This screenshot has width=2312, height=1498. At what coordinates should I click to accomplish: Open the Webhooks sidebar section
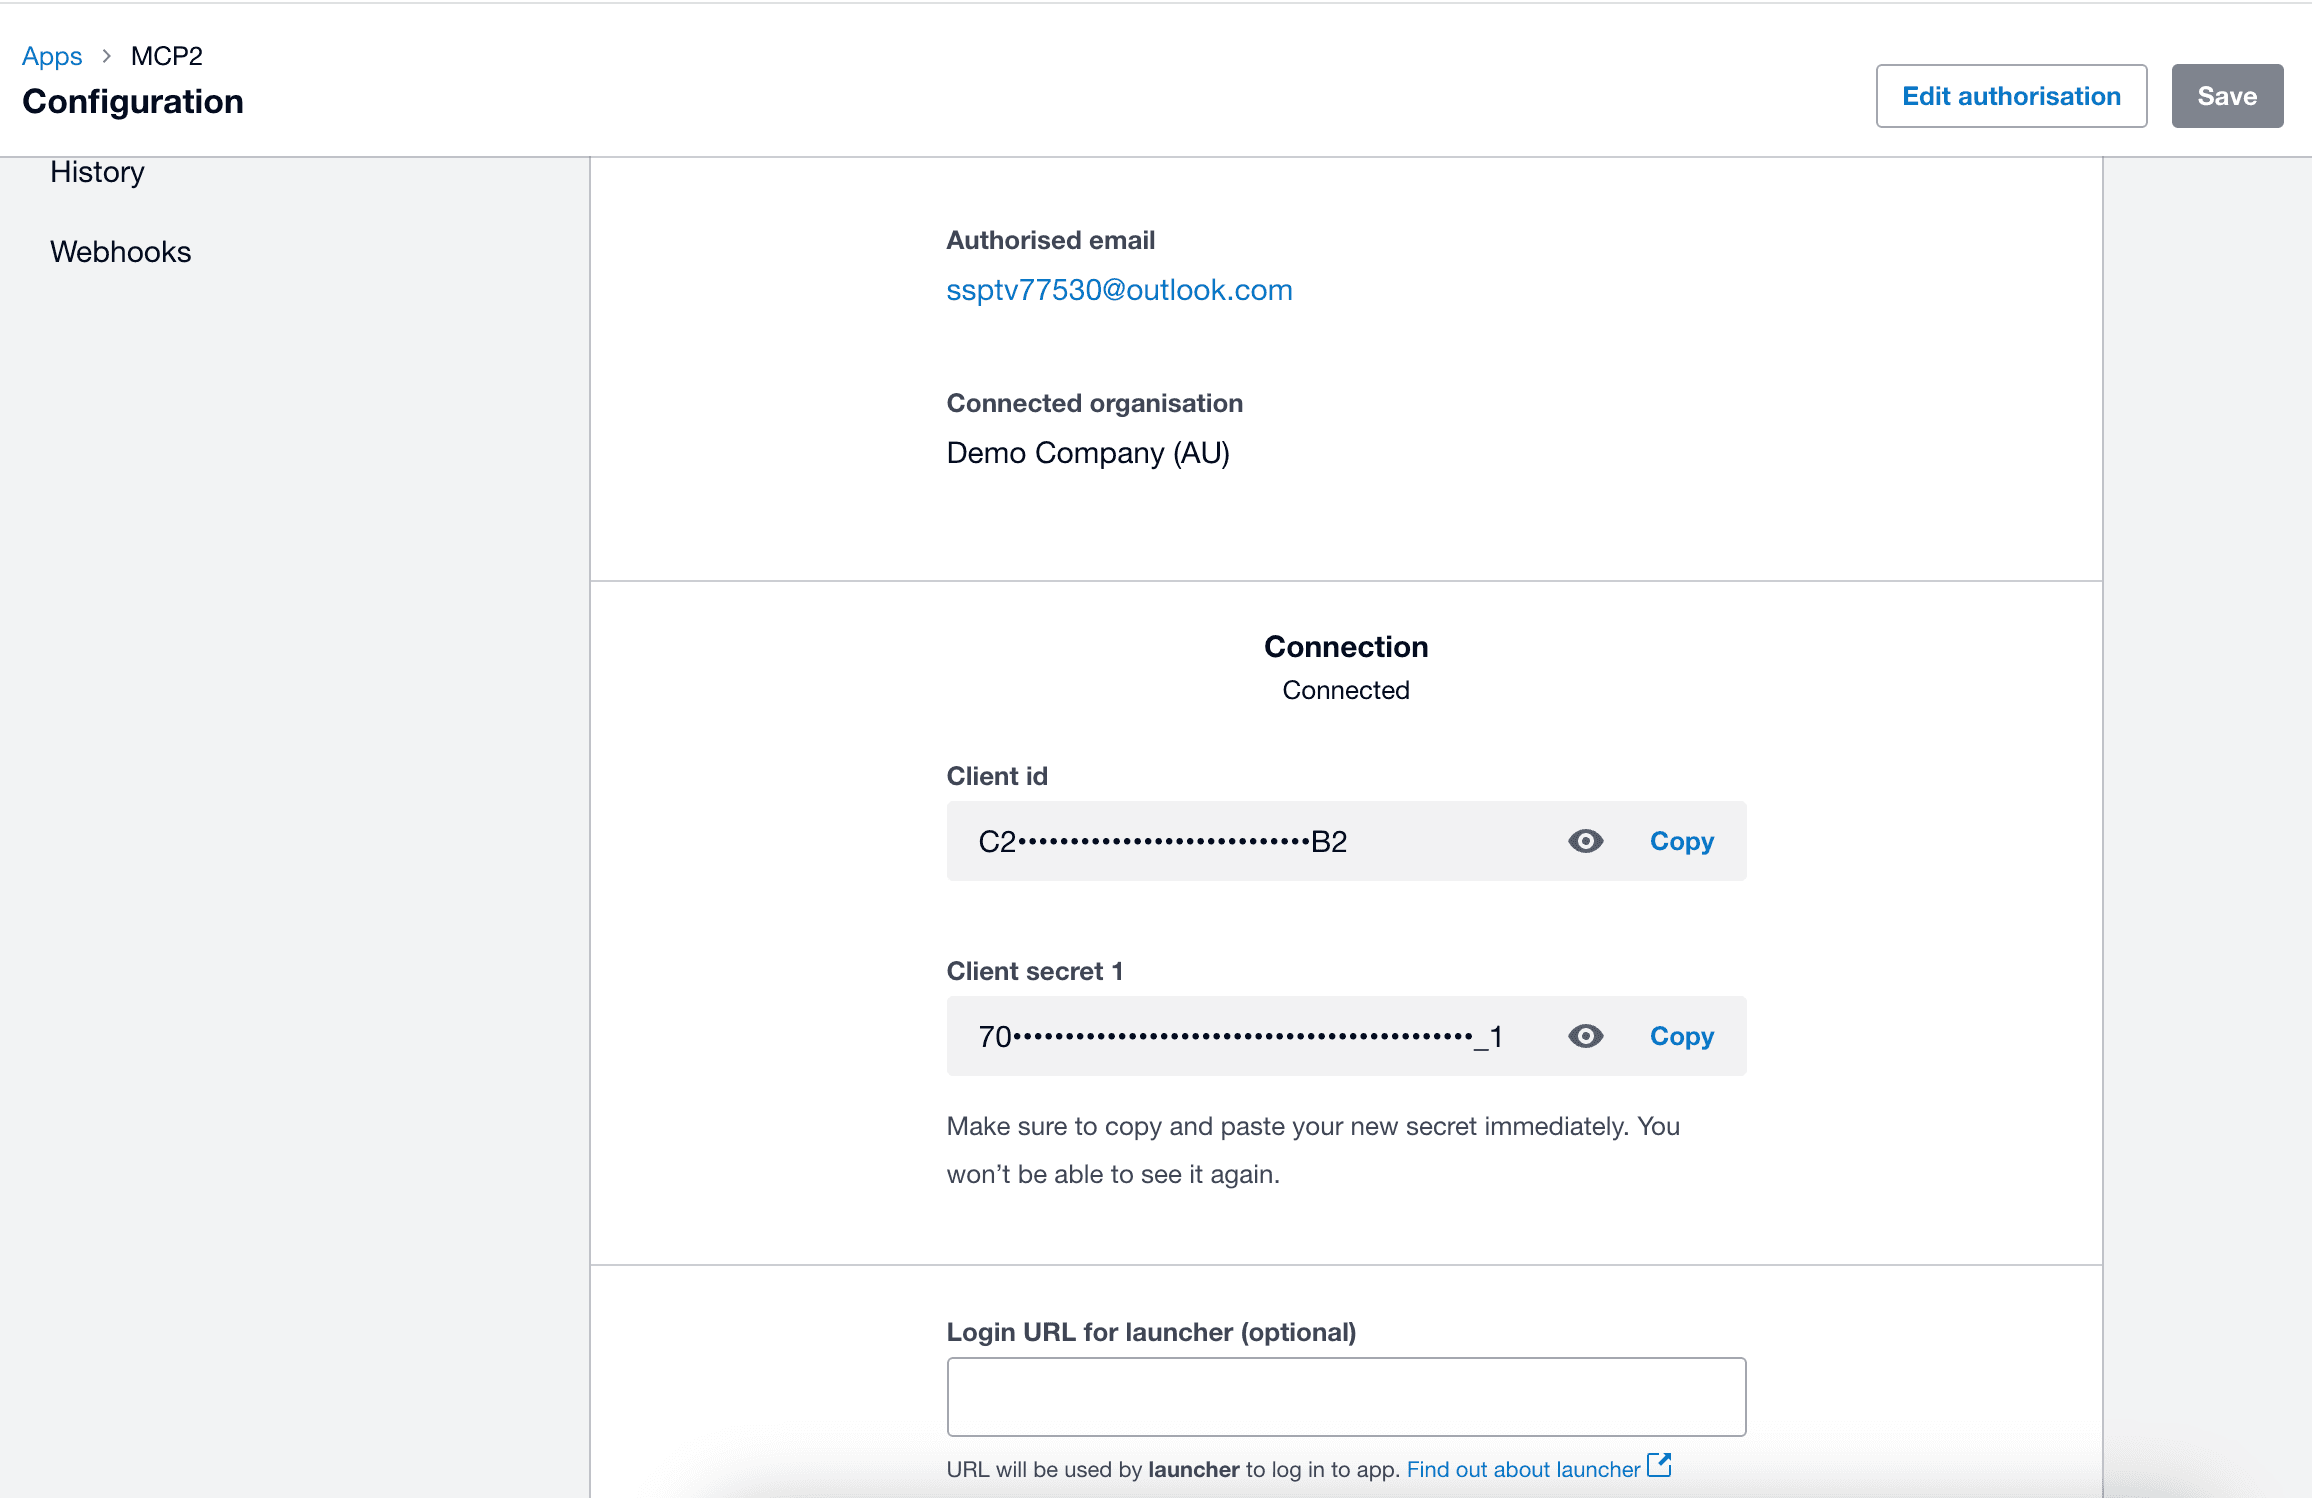pyautogui.click(x=120, y=252)
